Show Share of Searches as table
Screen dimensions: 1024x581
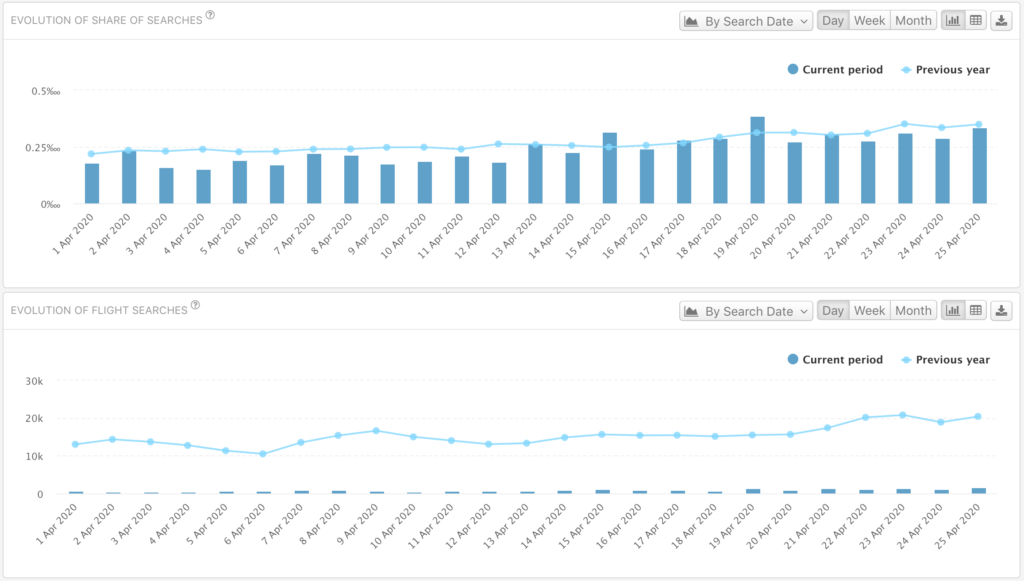coord(976,21)
